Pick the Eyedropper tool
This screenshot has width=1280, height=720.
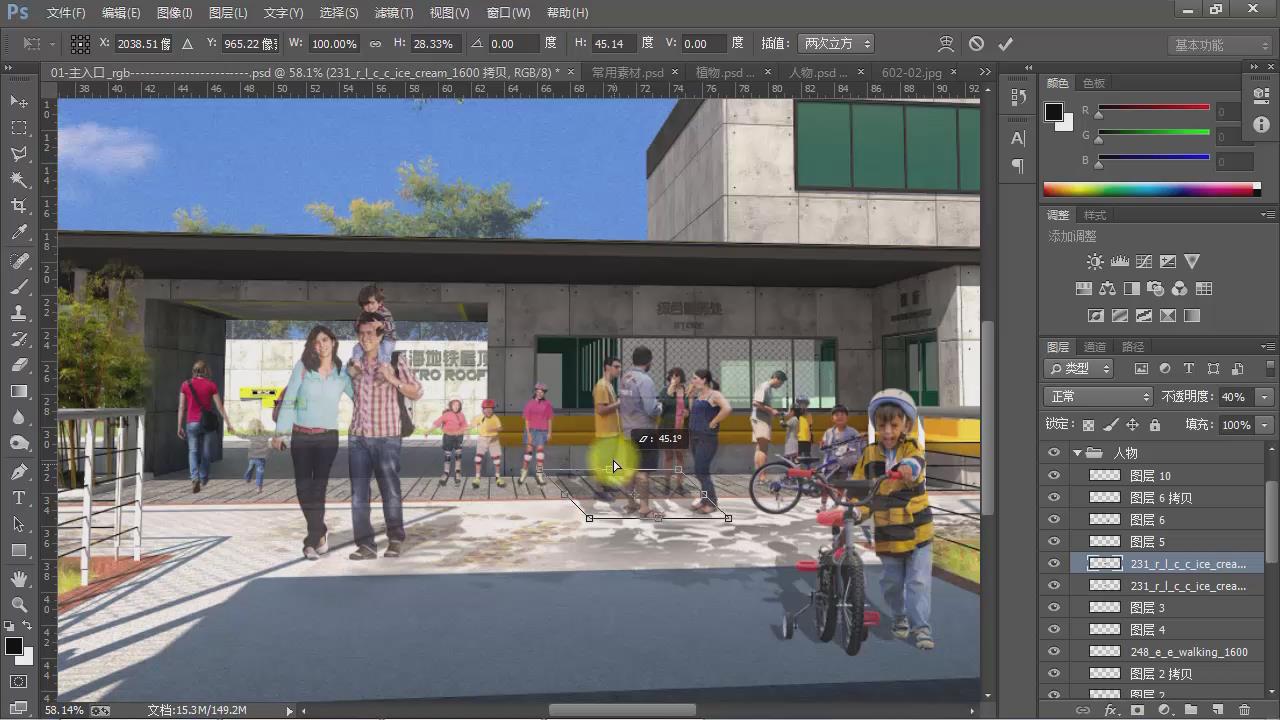[19, 233]
